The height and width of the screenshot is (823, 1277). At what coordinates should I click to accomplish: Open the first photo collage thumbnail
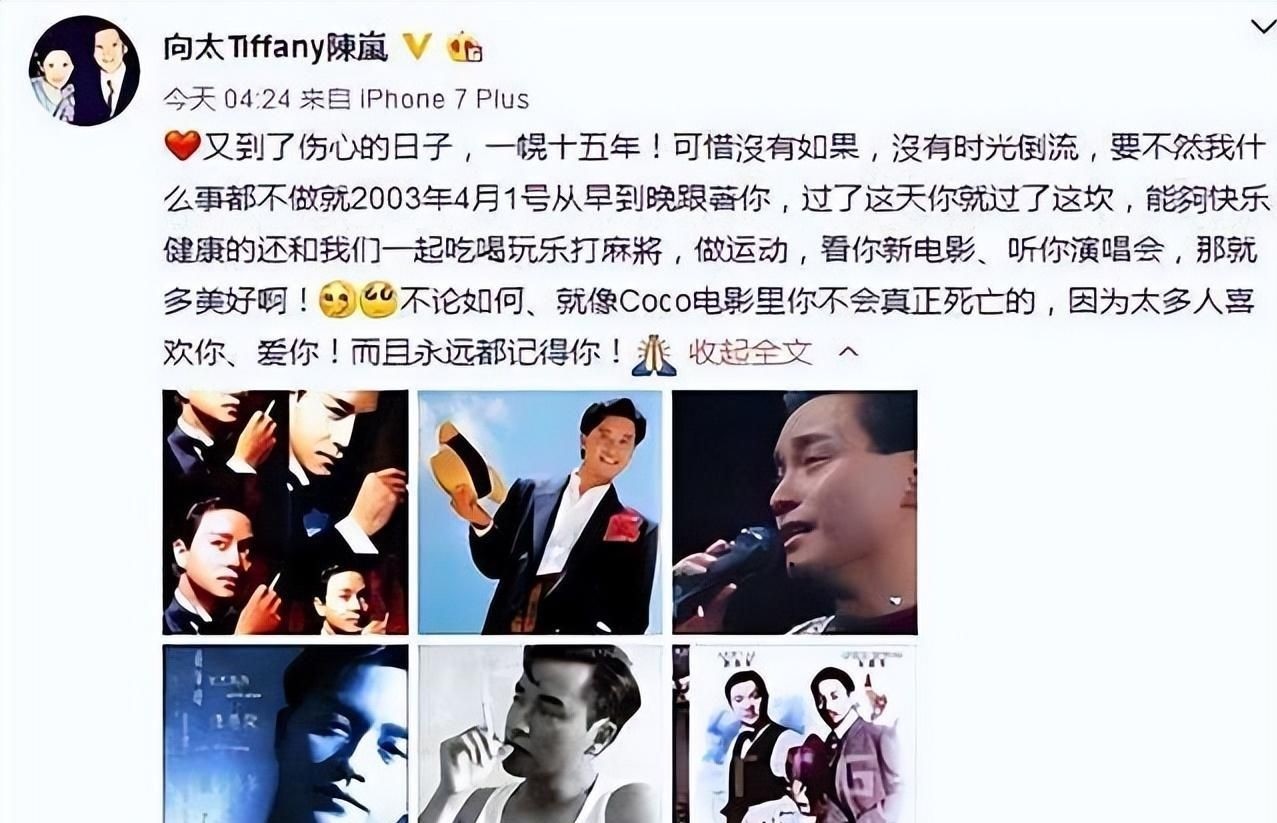286,513
